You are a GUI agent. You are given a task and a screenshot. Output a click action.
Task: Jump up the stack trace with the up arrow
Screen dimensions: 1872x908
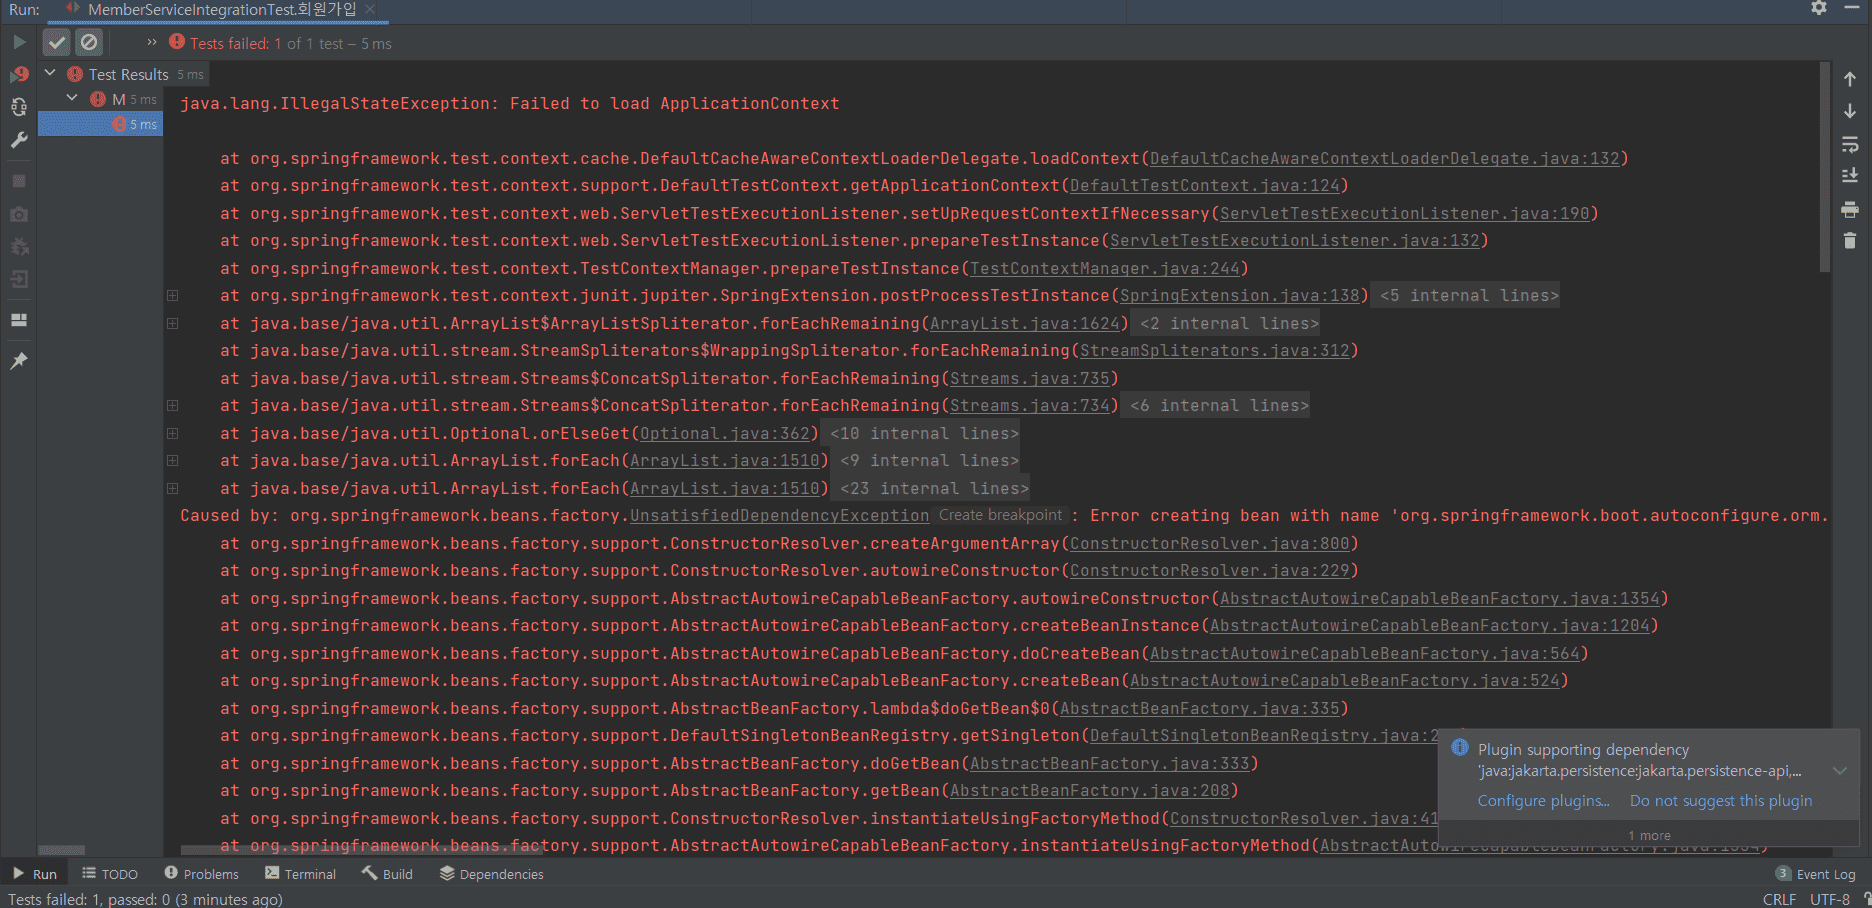pos(1850,79)
